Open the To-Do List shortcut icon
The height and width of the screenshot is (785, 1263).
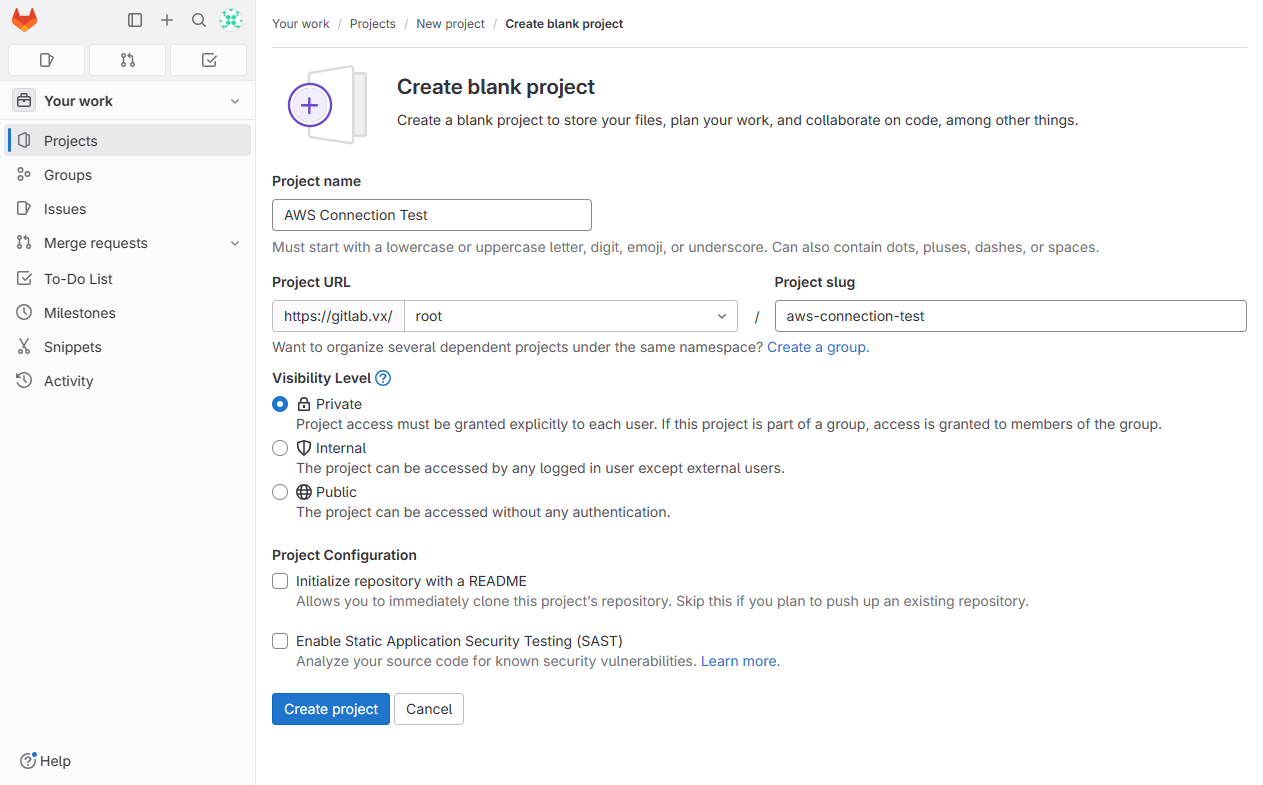pyautogui.click(x=208, y=60)
